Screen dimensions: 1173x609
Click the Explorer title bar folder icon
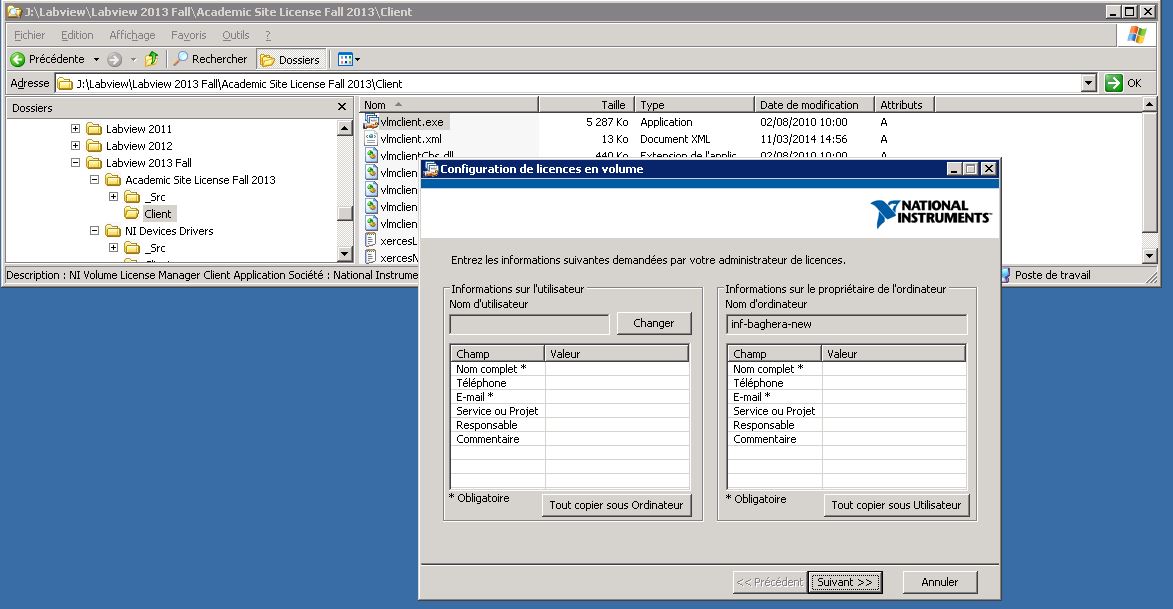13,11
